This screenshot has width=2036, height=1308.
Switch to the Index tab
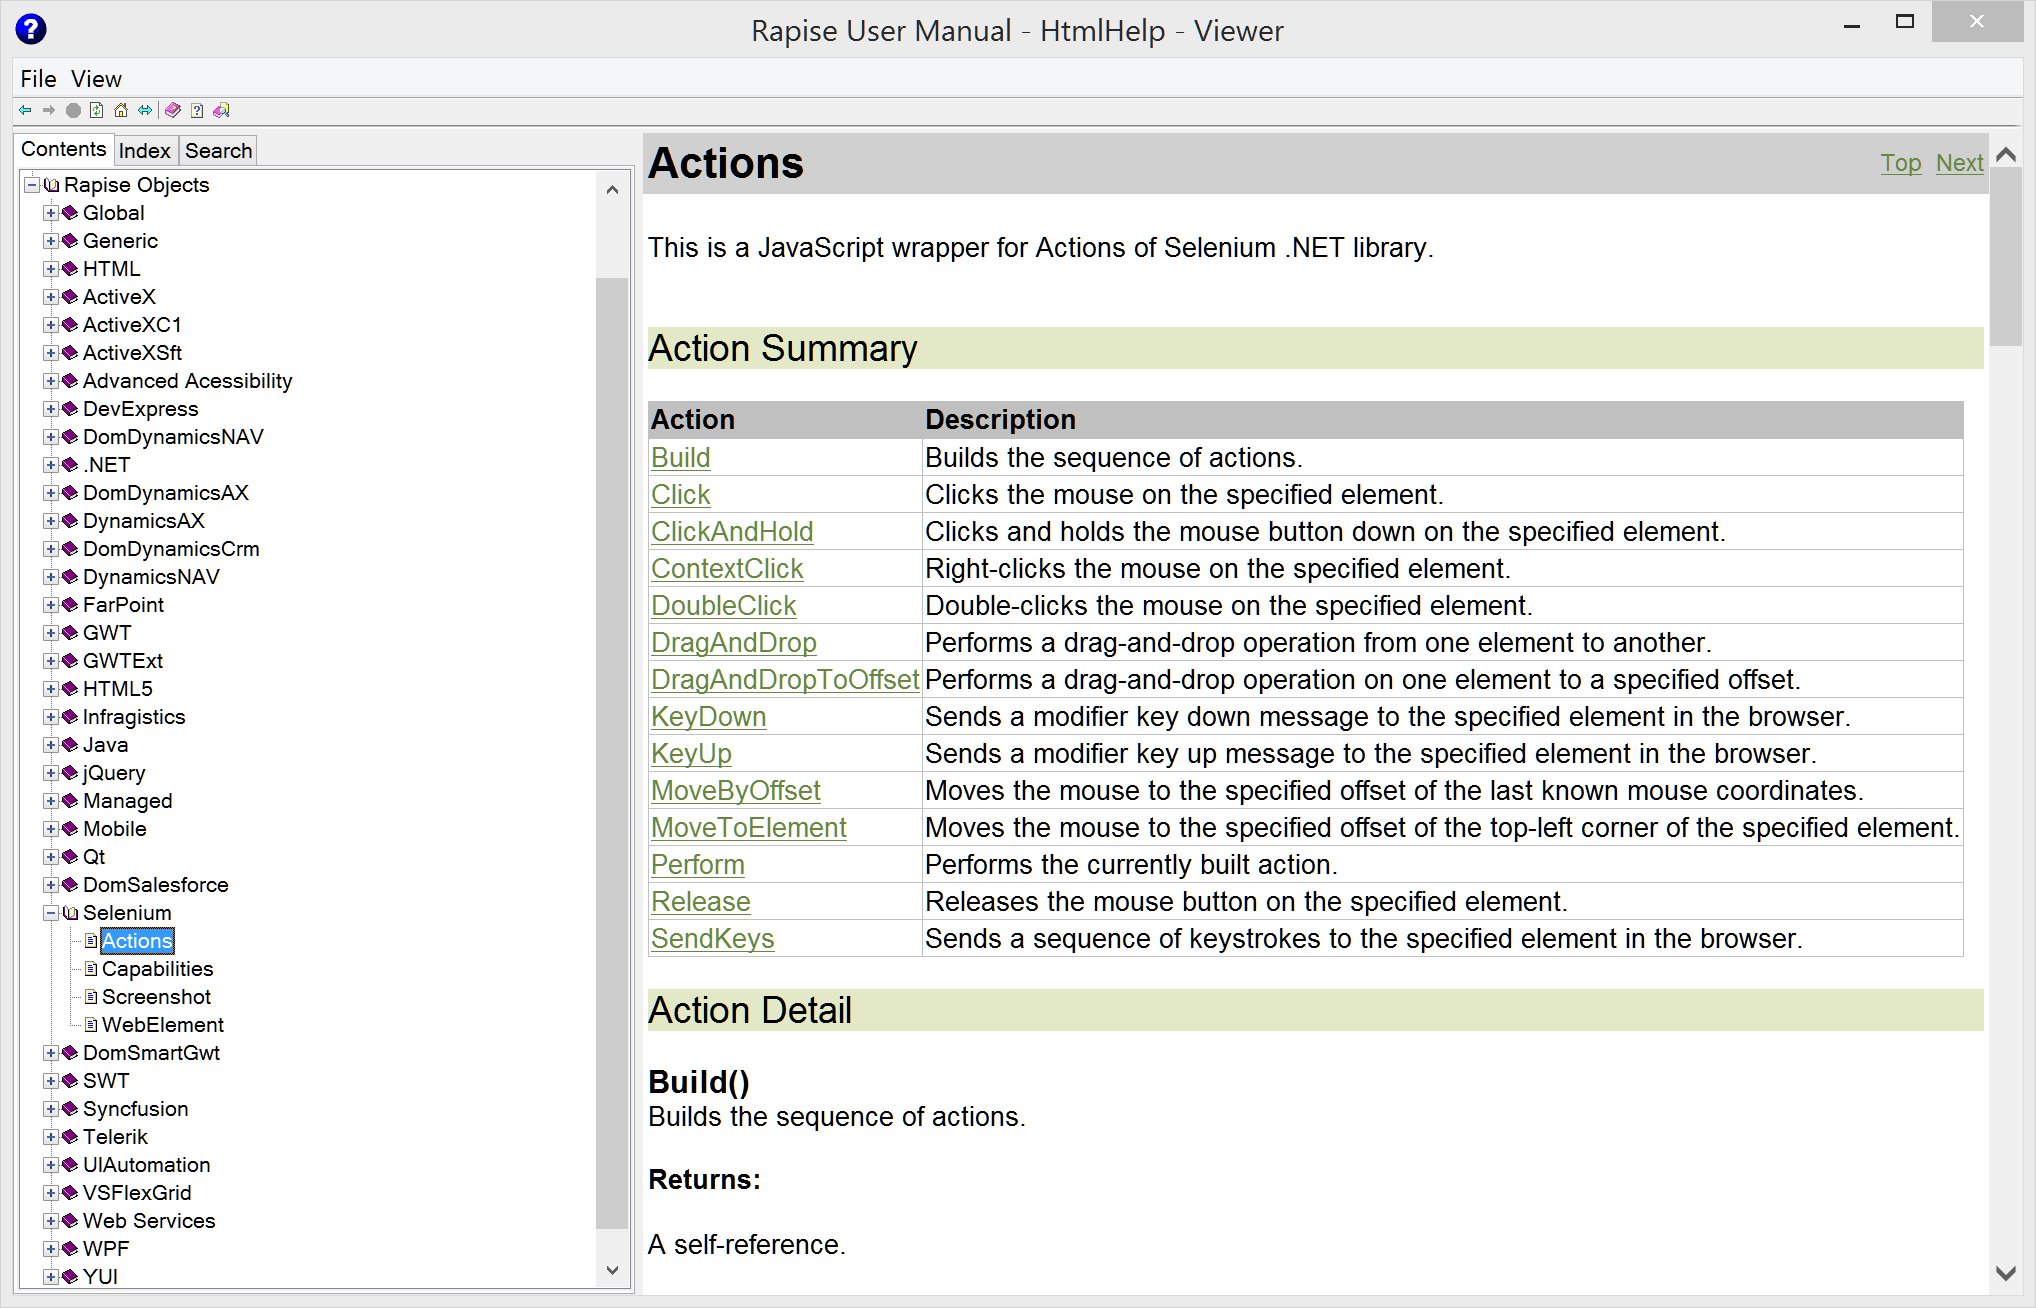pyautogui.click(x=145, y=151)
